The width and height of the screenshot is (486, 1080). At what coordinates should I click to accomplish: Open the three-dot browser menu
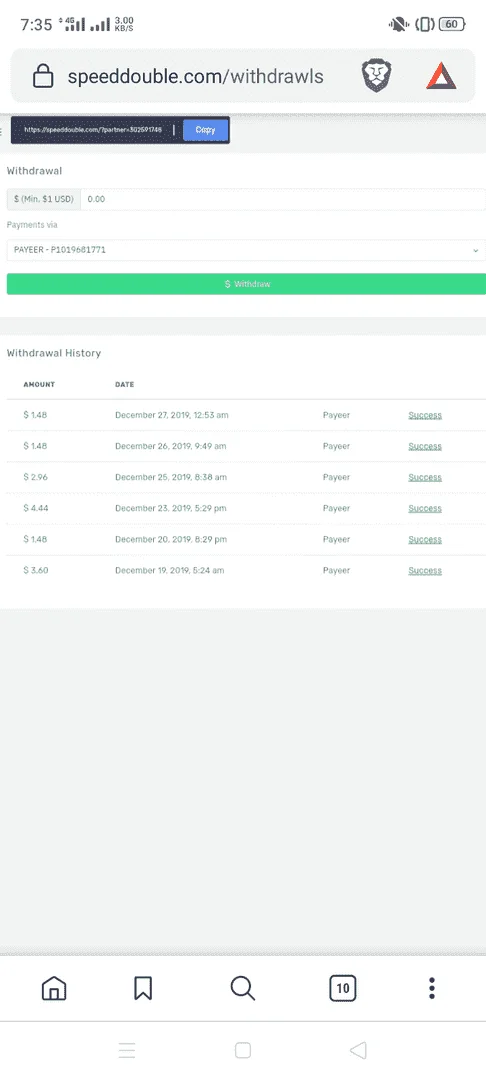click(432, 988)
